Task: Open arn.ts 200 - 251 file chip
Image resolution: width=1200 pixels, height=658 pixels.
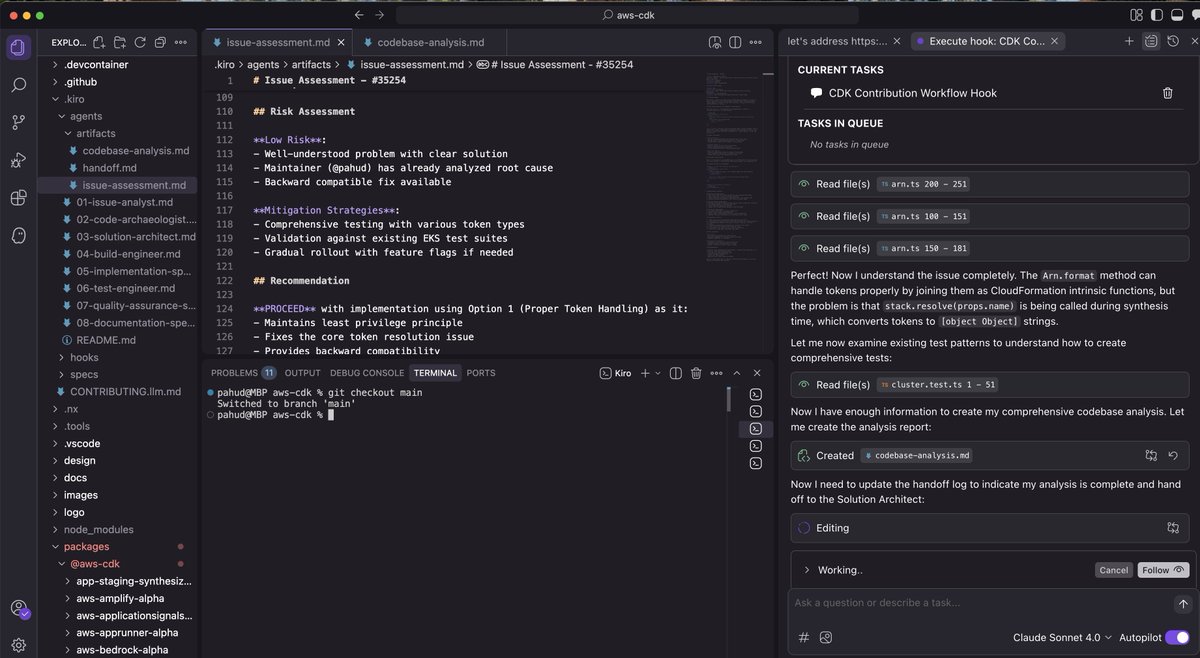Action: 925,184
